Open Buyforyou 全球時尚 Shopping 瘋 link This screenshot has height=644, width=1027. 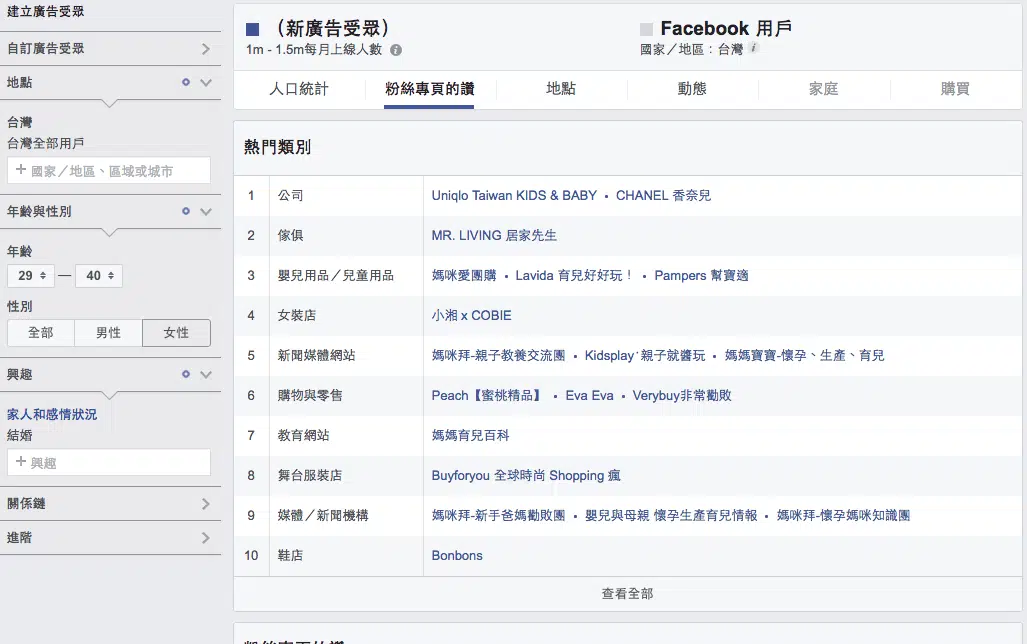click(x=526, y=475)
